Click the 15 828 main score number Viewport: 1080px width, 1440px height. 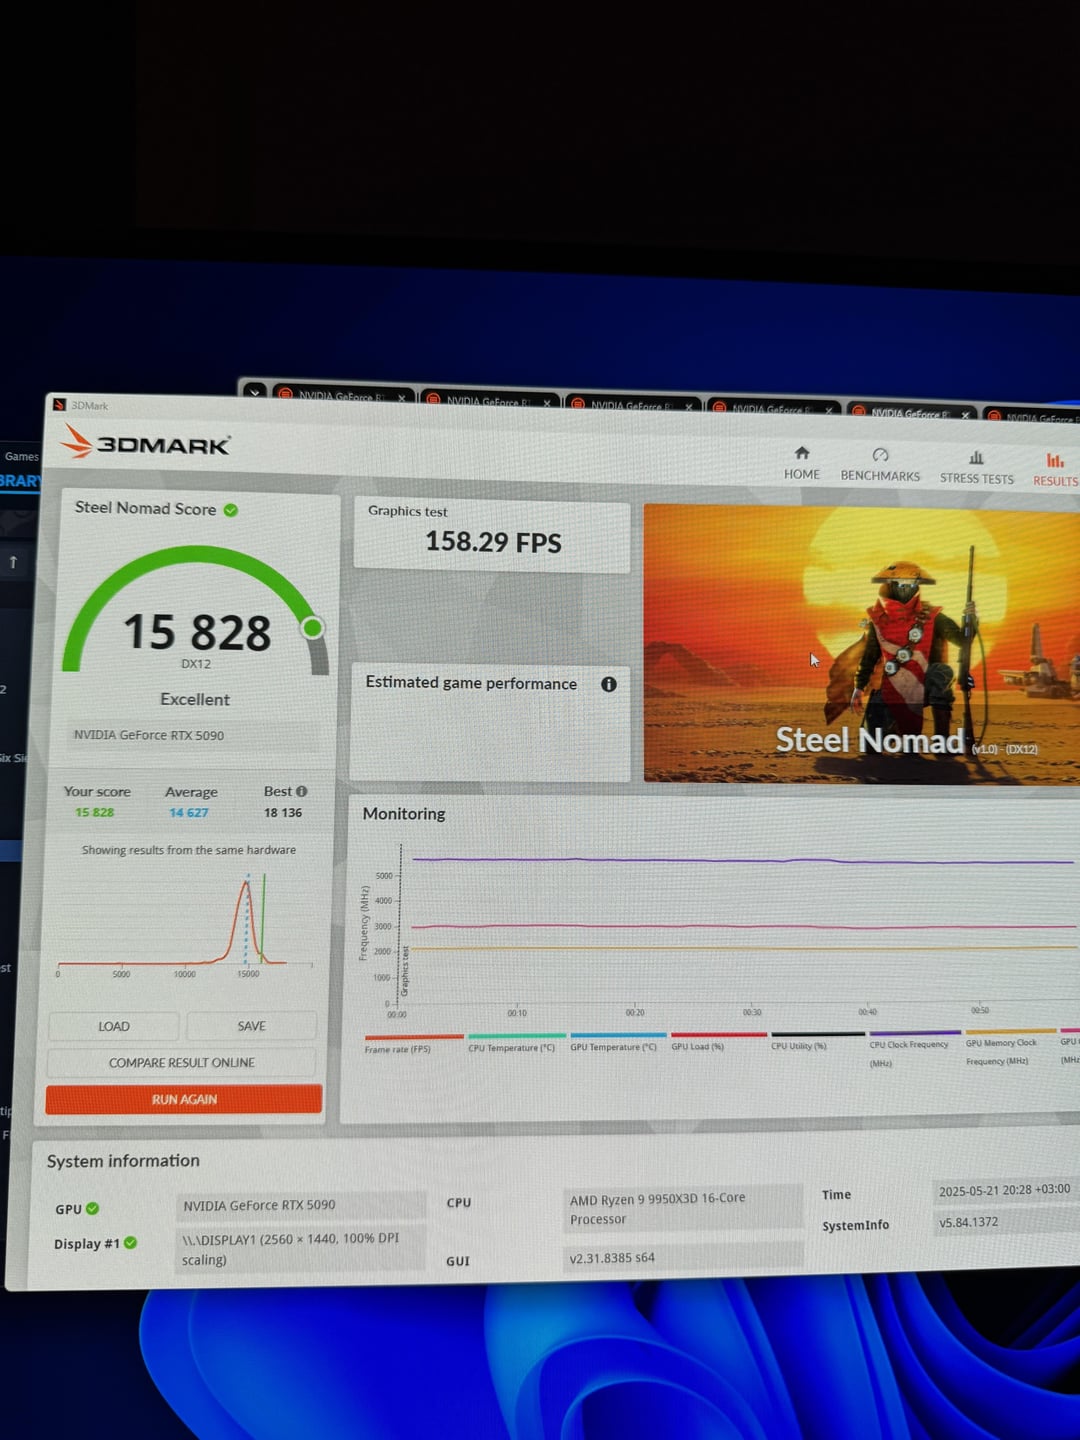tap(197, 632)
